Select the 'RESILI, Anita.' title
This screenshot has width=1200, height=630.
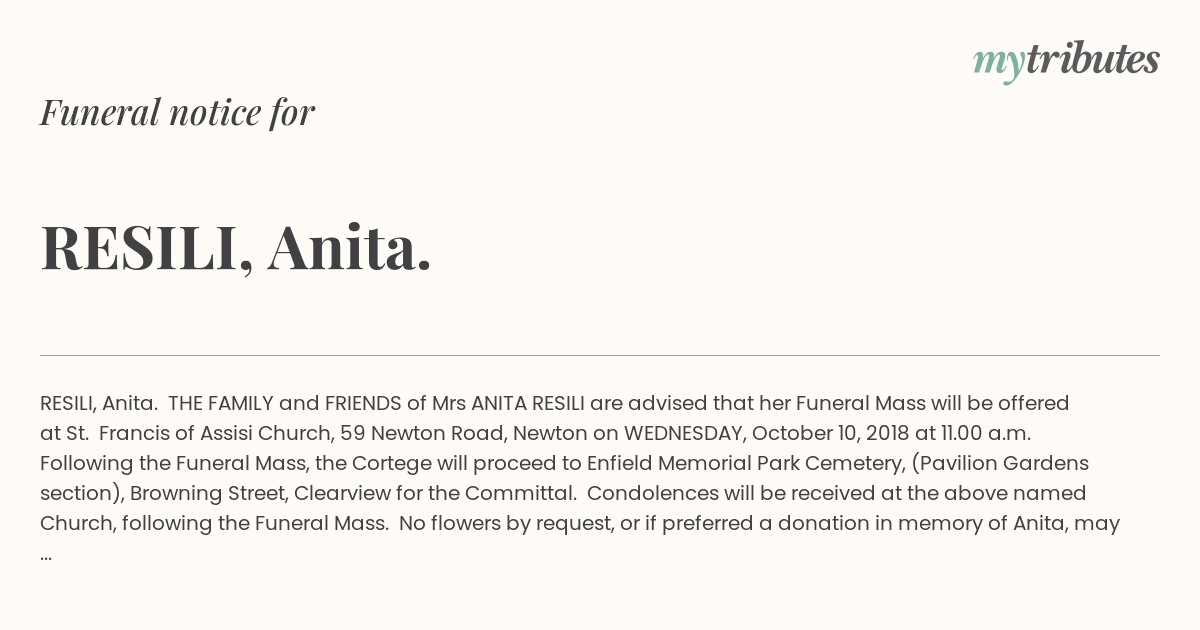click(x=236, y=247)
